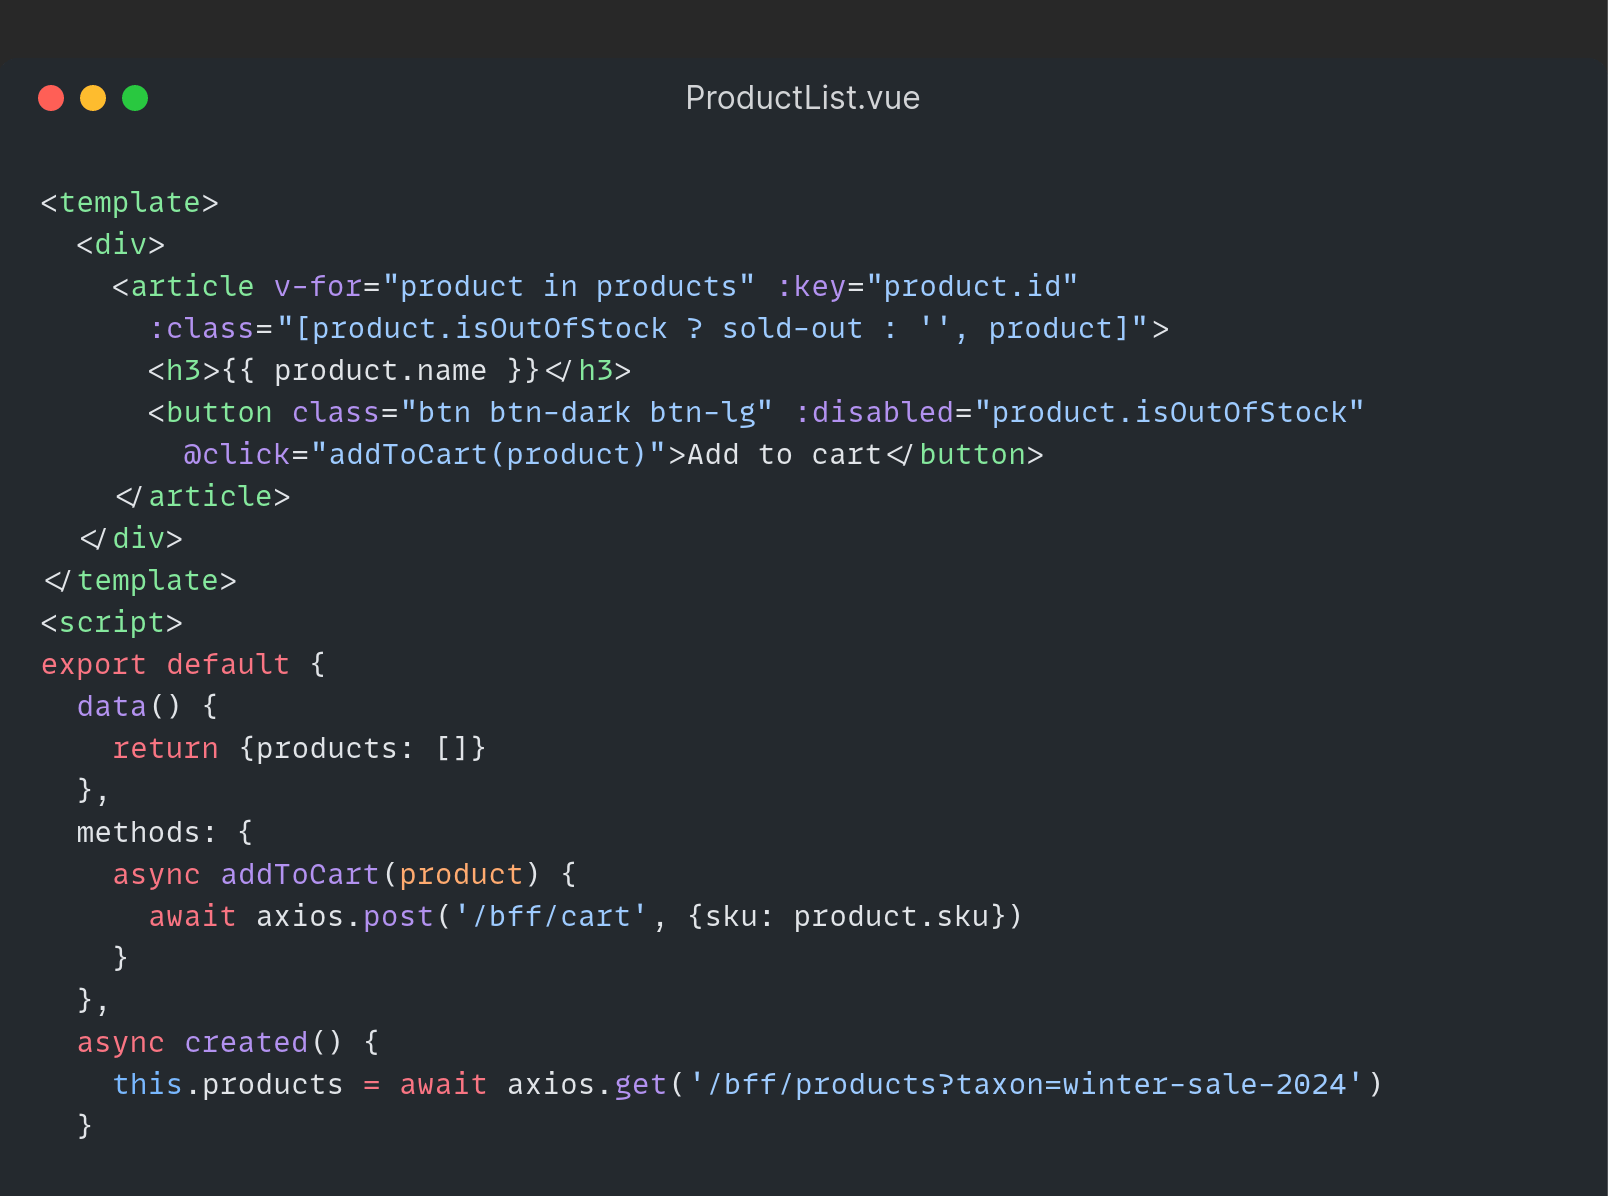Click the green maximize window button

pyautogui.click(x=135, y=98)
